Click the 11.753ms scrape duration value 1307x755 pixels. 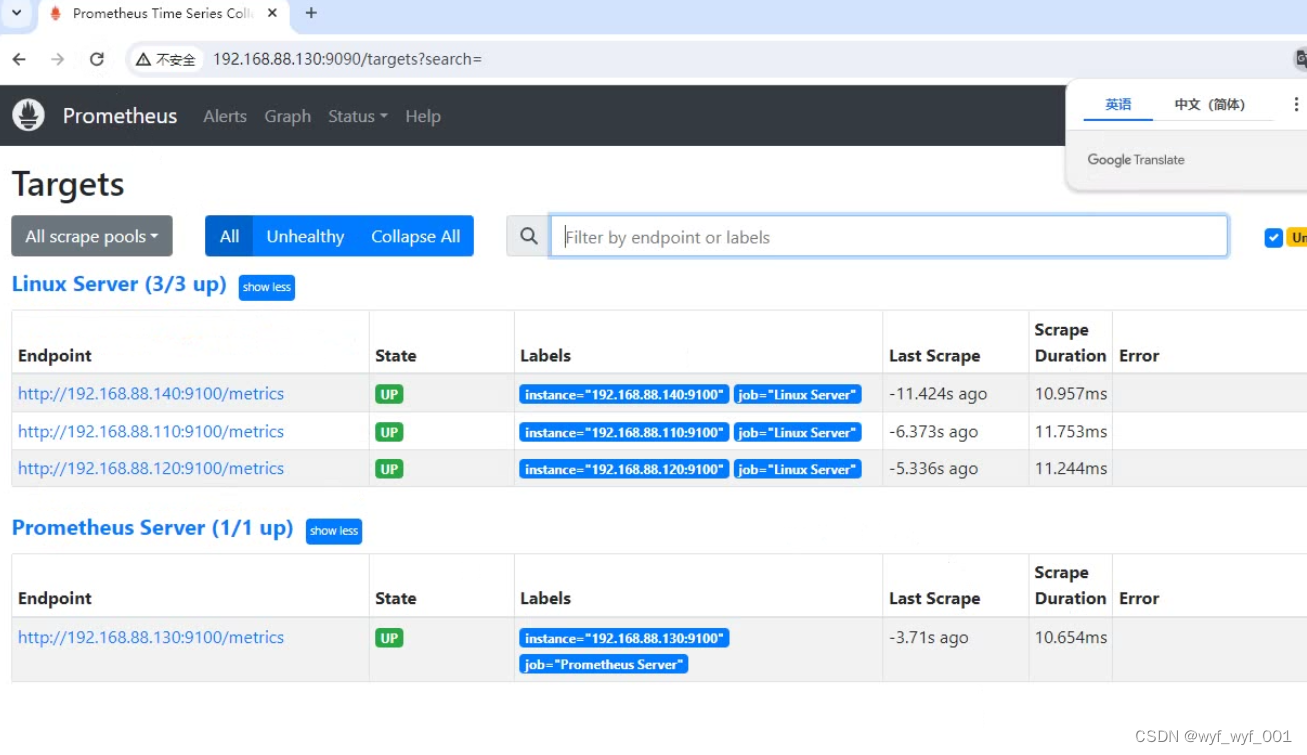point(1071,431)
